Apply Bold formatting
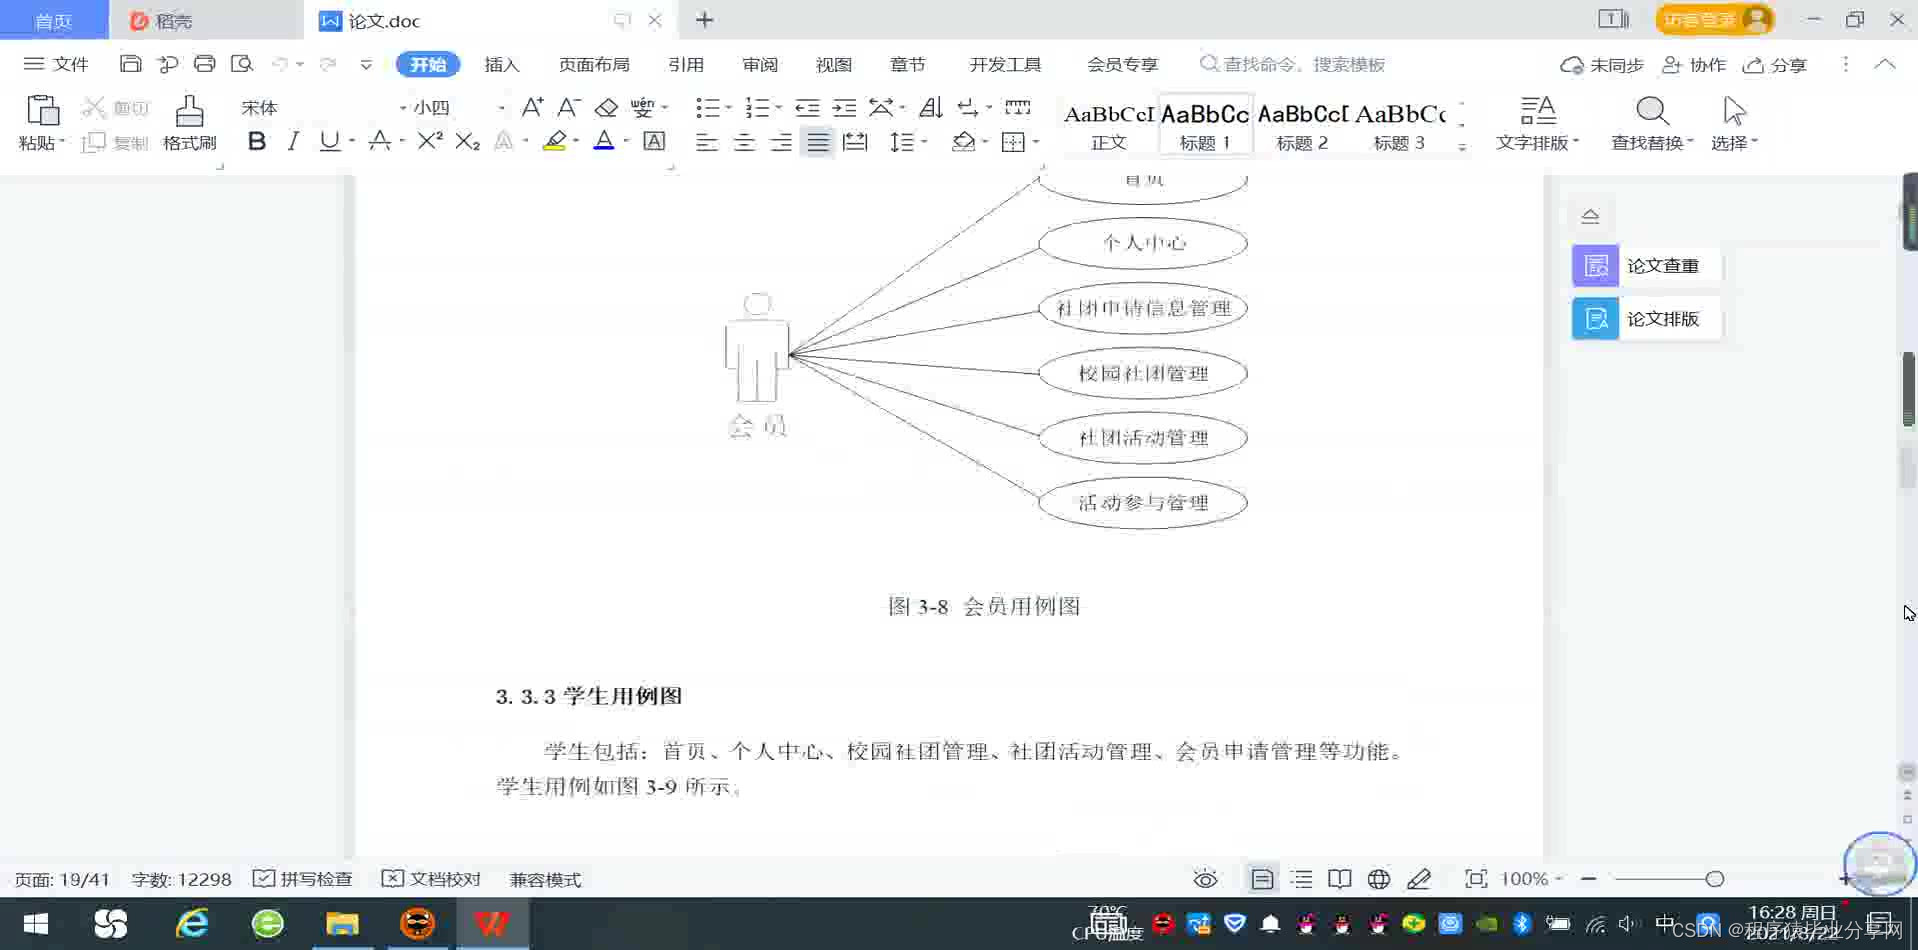 (257, 142)
